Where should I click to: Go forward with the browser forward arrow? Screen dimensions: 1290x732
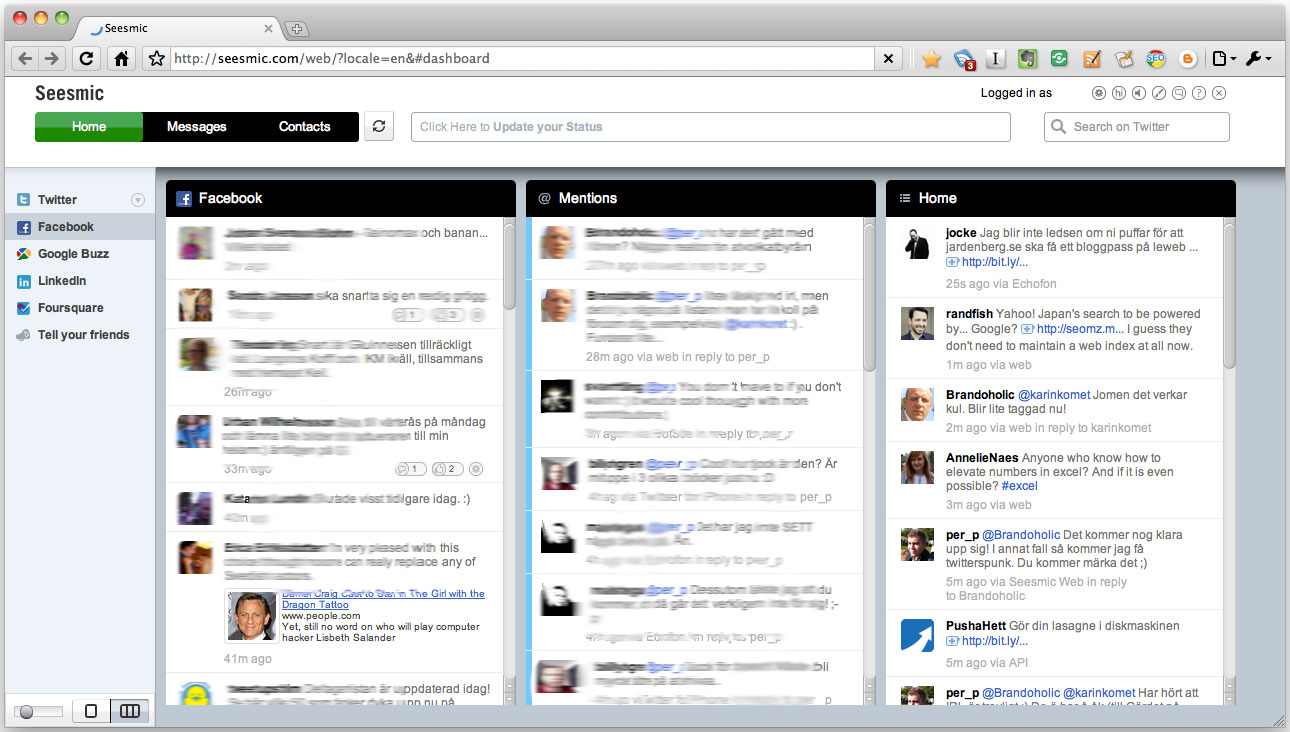52,58
